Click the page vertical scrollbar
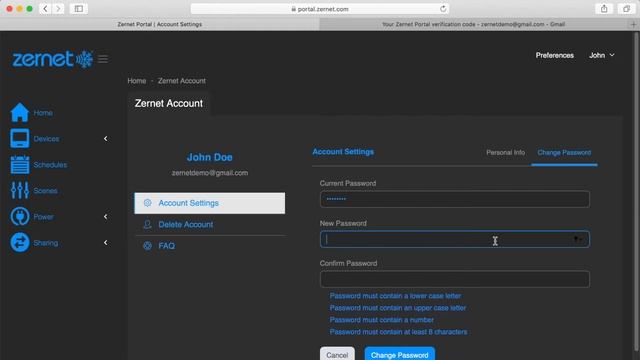The width and height of the screenshot is (640, 360). coord(635,192)
